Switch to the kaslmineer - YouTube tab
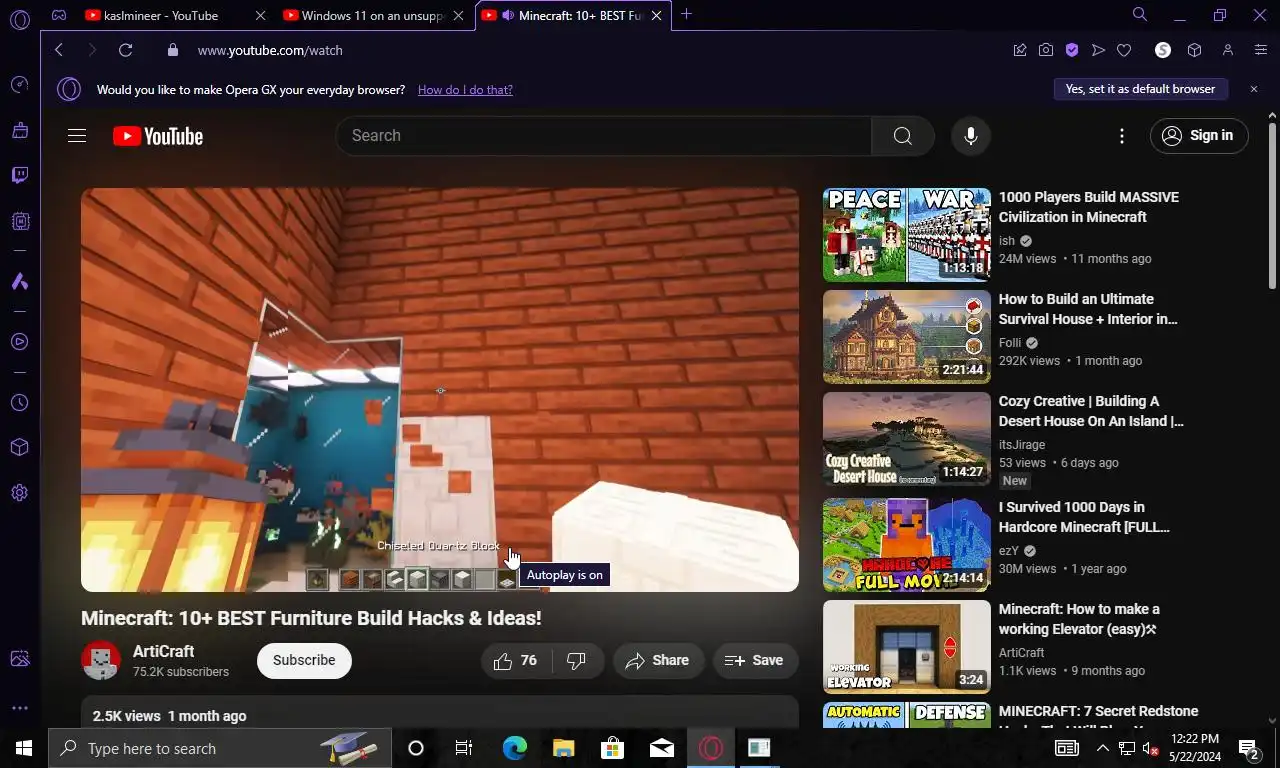 pos(174,16)
